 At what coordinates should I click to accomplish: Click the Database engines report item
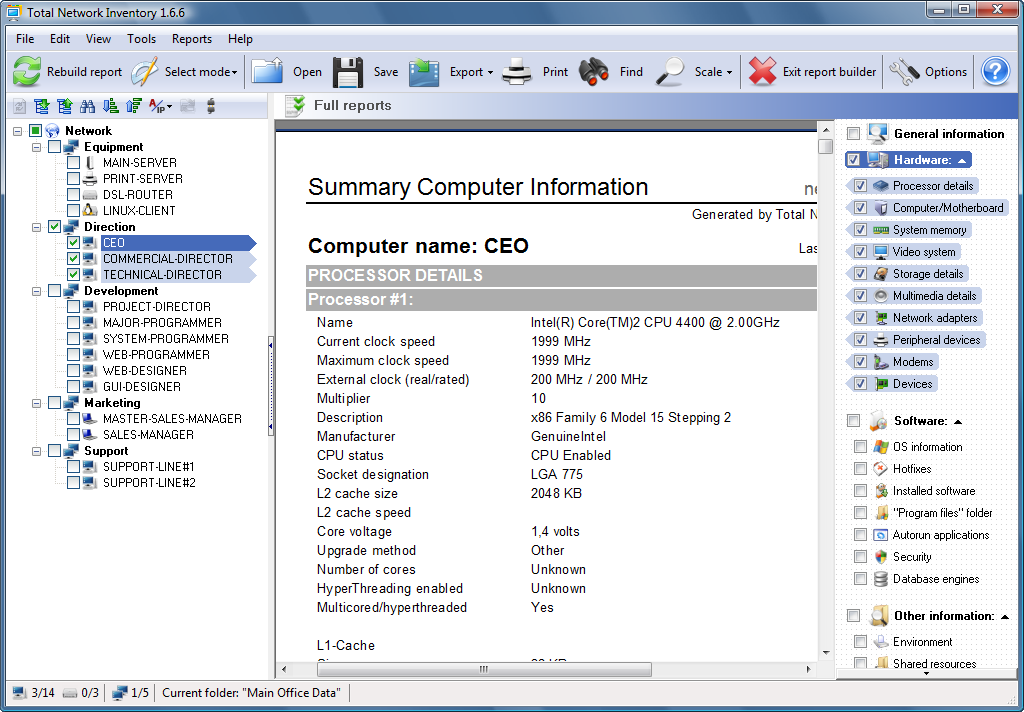pos(935,579)
